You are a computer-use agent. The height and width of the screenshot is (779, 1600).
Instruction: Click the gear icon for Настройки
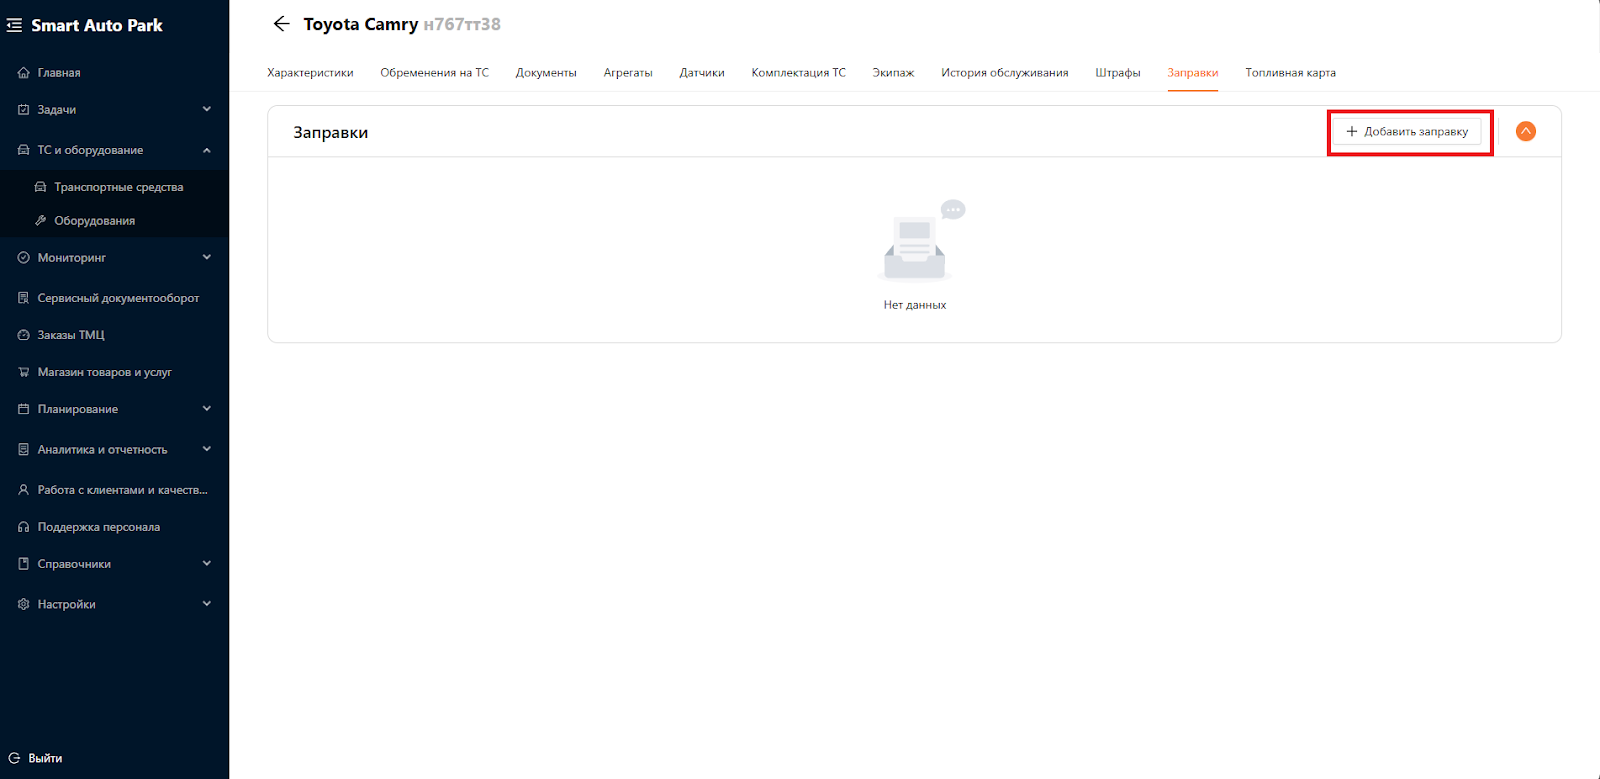tap(24, 604)
